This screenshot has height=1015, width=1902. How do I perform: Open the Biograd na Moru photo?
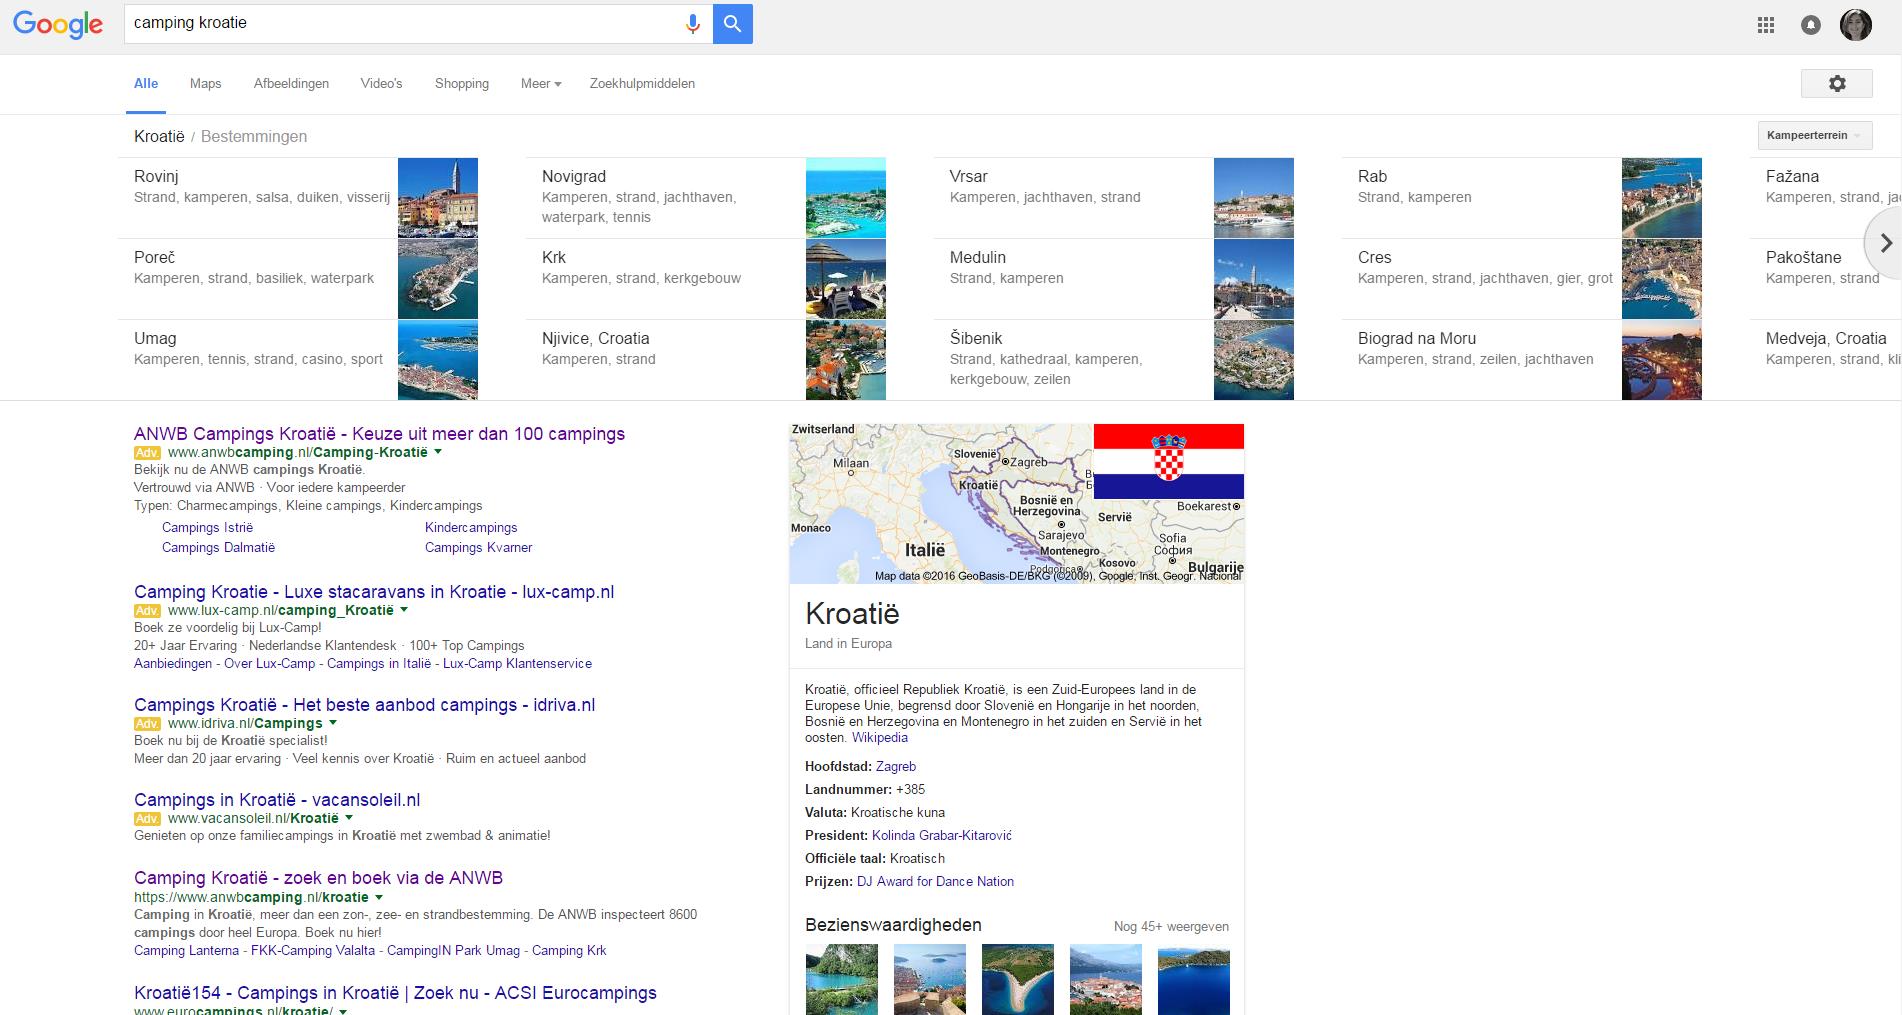click(x=1662, y=359)
